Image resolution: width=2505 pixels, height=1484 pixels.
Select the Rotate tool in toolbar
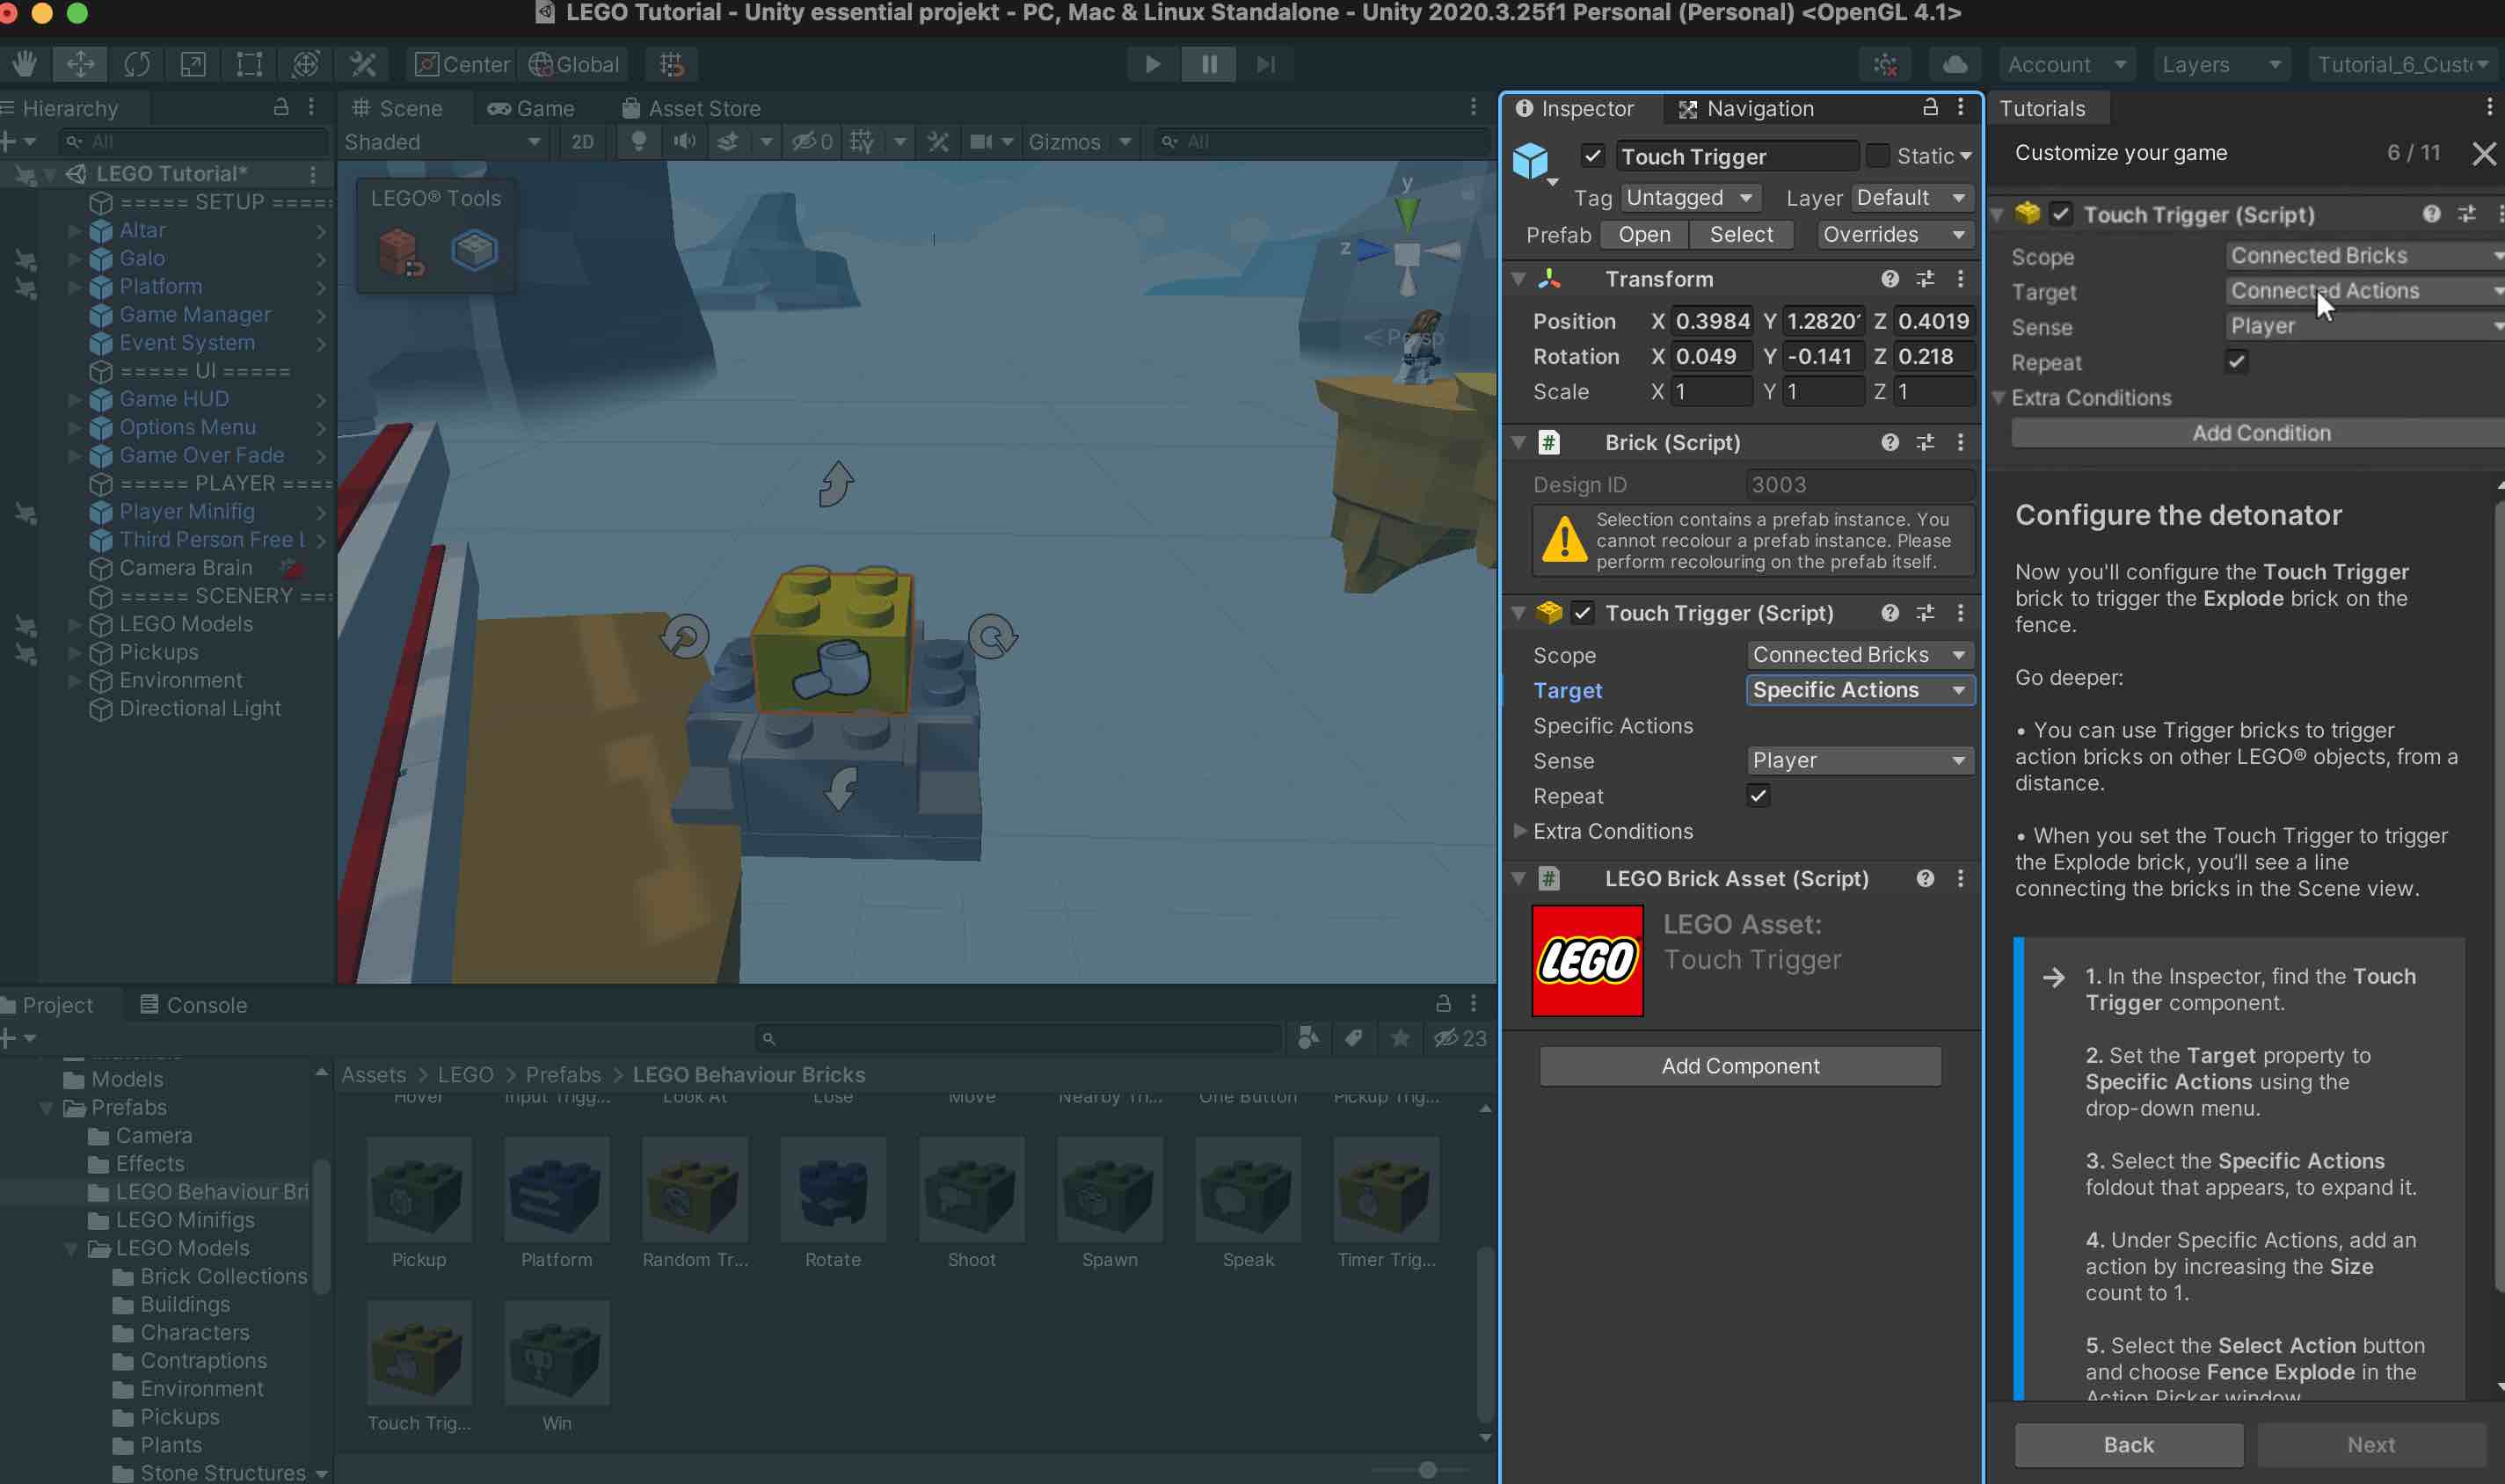(137, 64)
